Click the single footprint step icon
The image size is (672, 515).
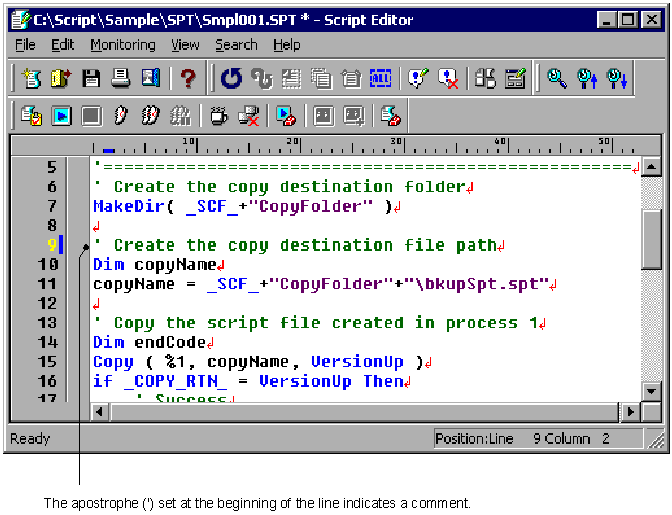[121, 116]
